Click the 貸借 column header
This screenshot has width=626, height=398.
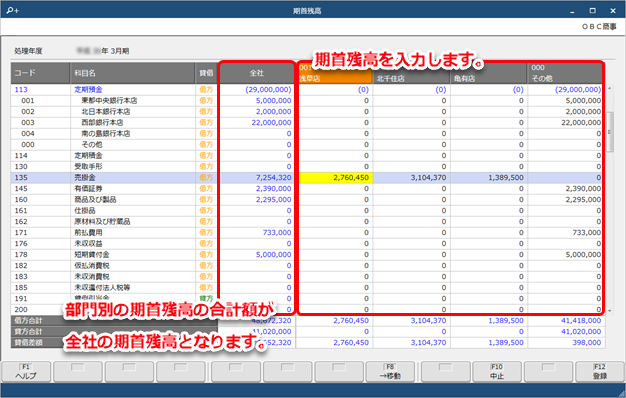point(206,73)
